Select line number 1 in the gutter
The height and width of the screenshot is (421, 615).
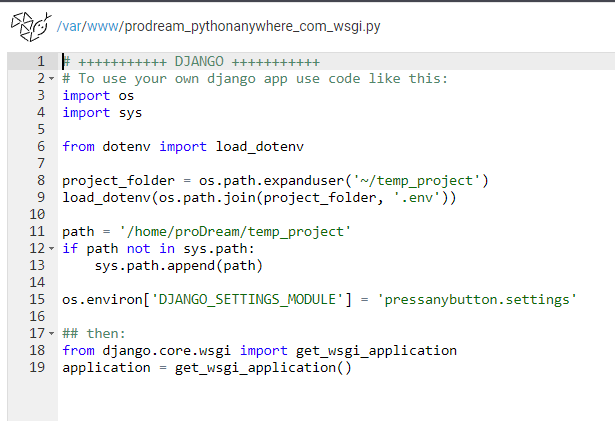pos(41,62)
